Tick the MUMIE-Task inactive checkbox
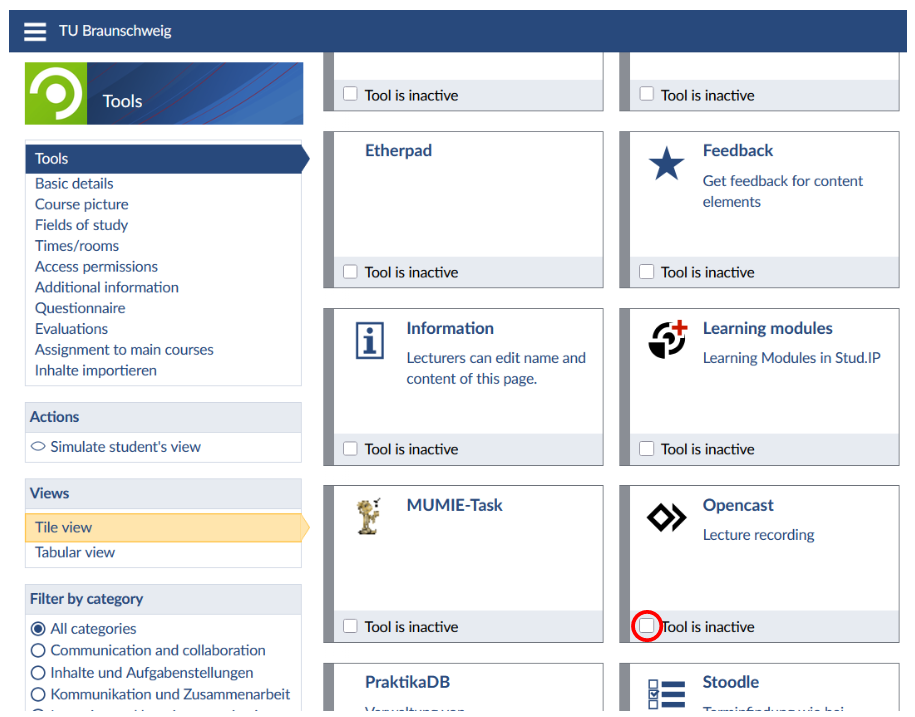This screenshot has width=915, height=717. [x=350, y=626]
